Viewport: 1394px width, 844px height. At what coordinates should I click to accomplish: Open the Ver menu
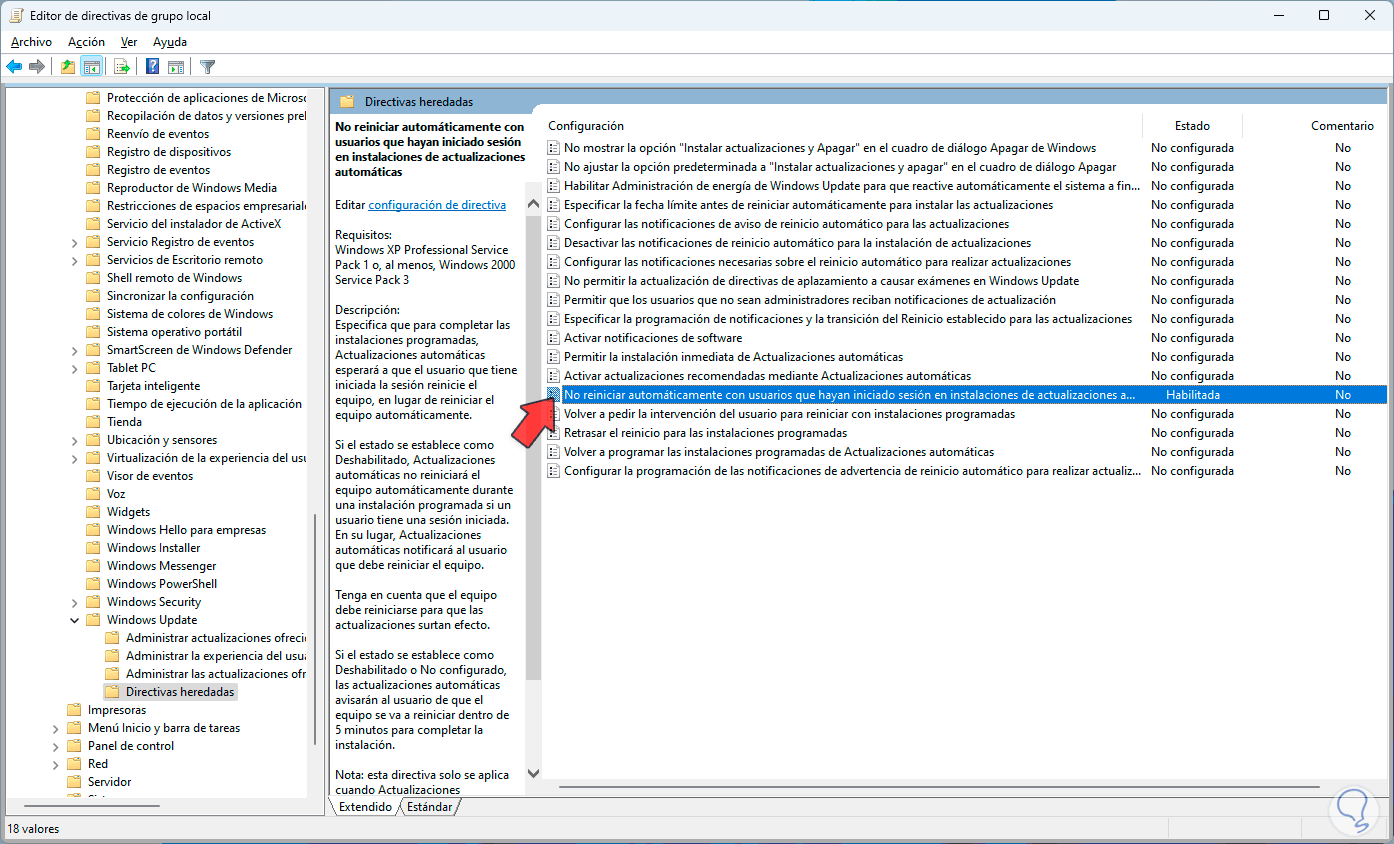(x=129, y=42)
